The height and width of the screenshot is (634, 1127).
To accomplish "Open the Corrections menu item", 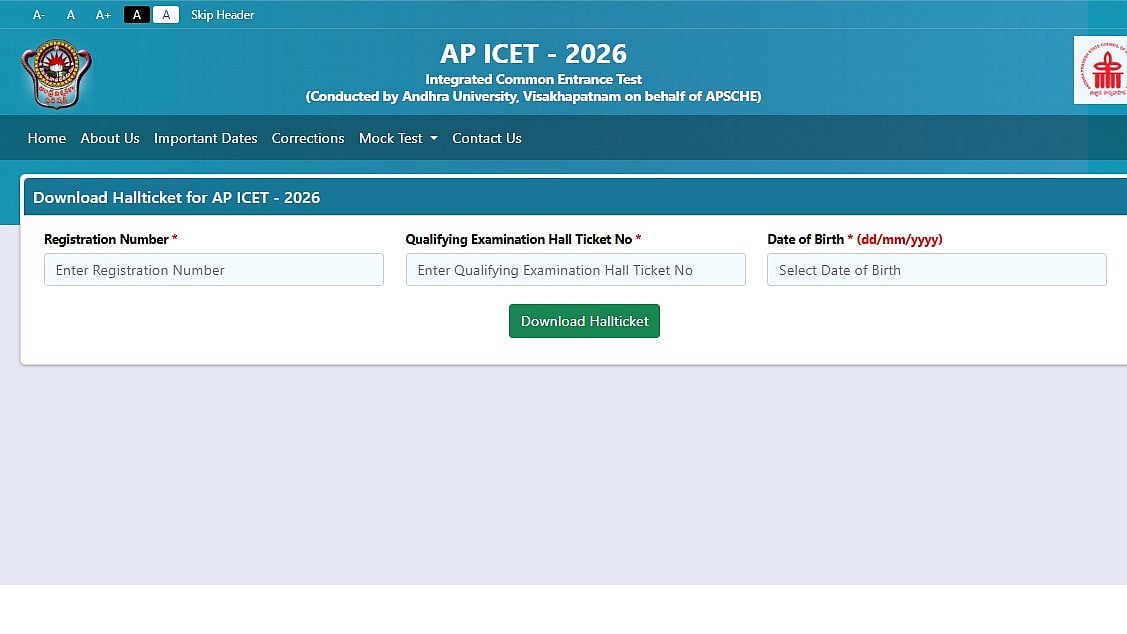I will point(308,138).
